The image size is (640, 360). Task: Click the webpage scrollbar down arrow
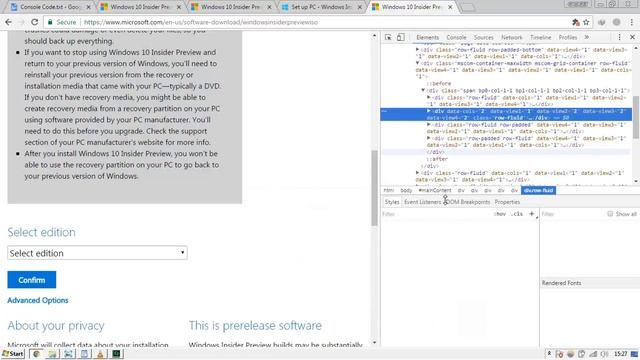(x=374, y=343)
